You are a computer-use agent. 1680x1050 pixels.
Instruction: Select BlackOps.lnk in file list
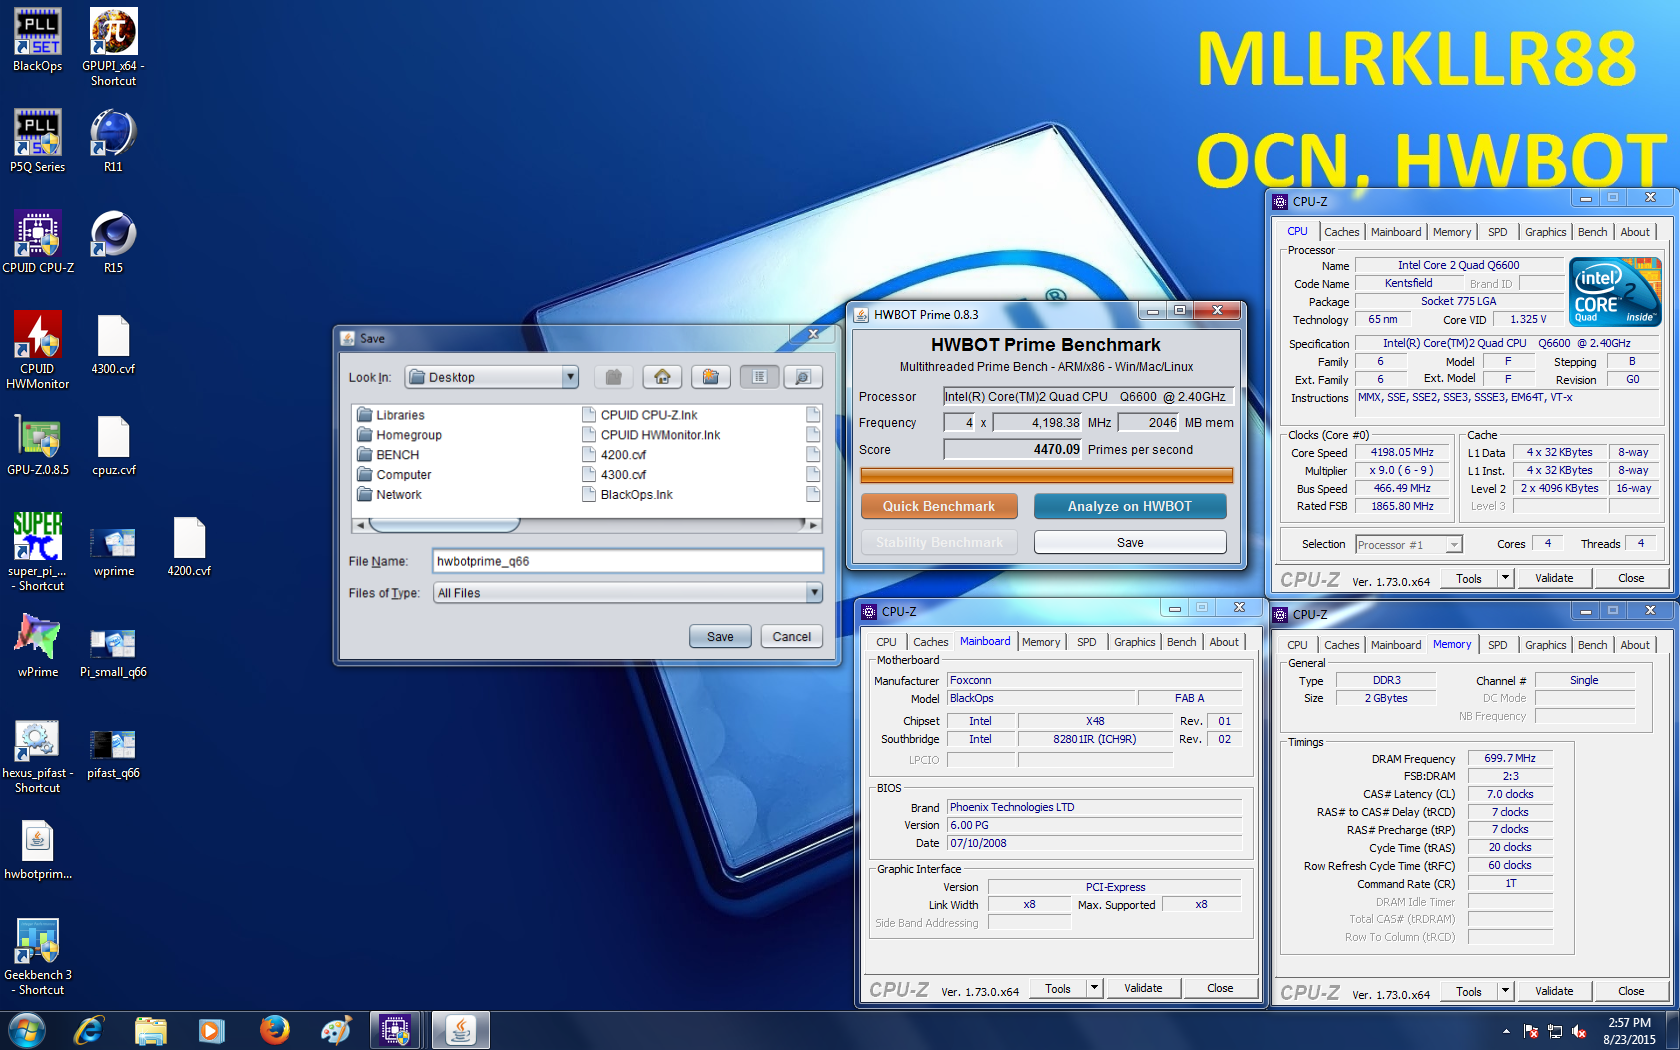[x=627, y=495]
